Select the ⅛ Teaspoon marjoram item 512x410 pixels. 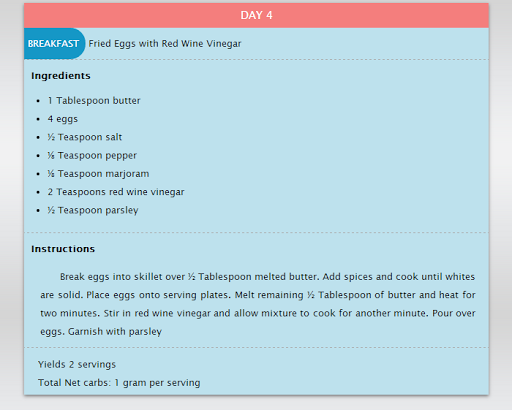[98, 174]
